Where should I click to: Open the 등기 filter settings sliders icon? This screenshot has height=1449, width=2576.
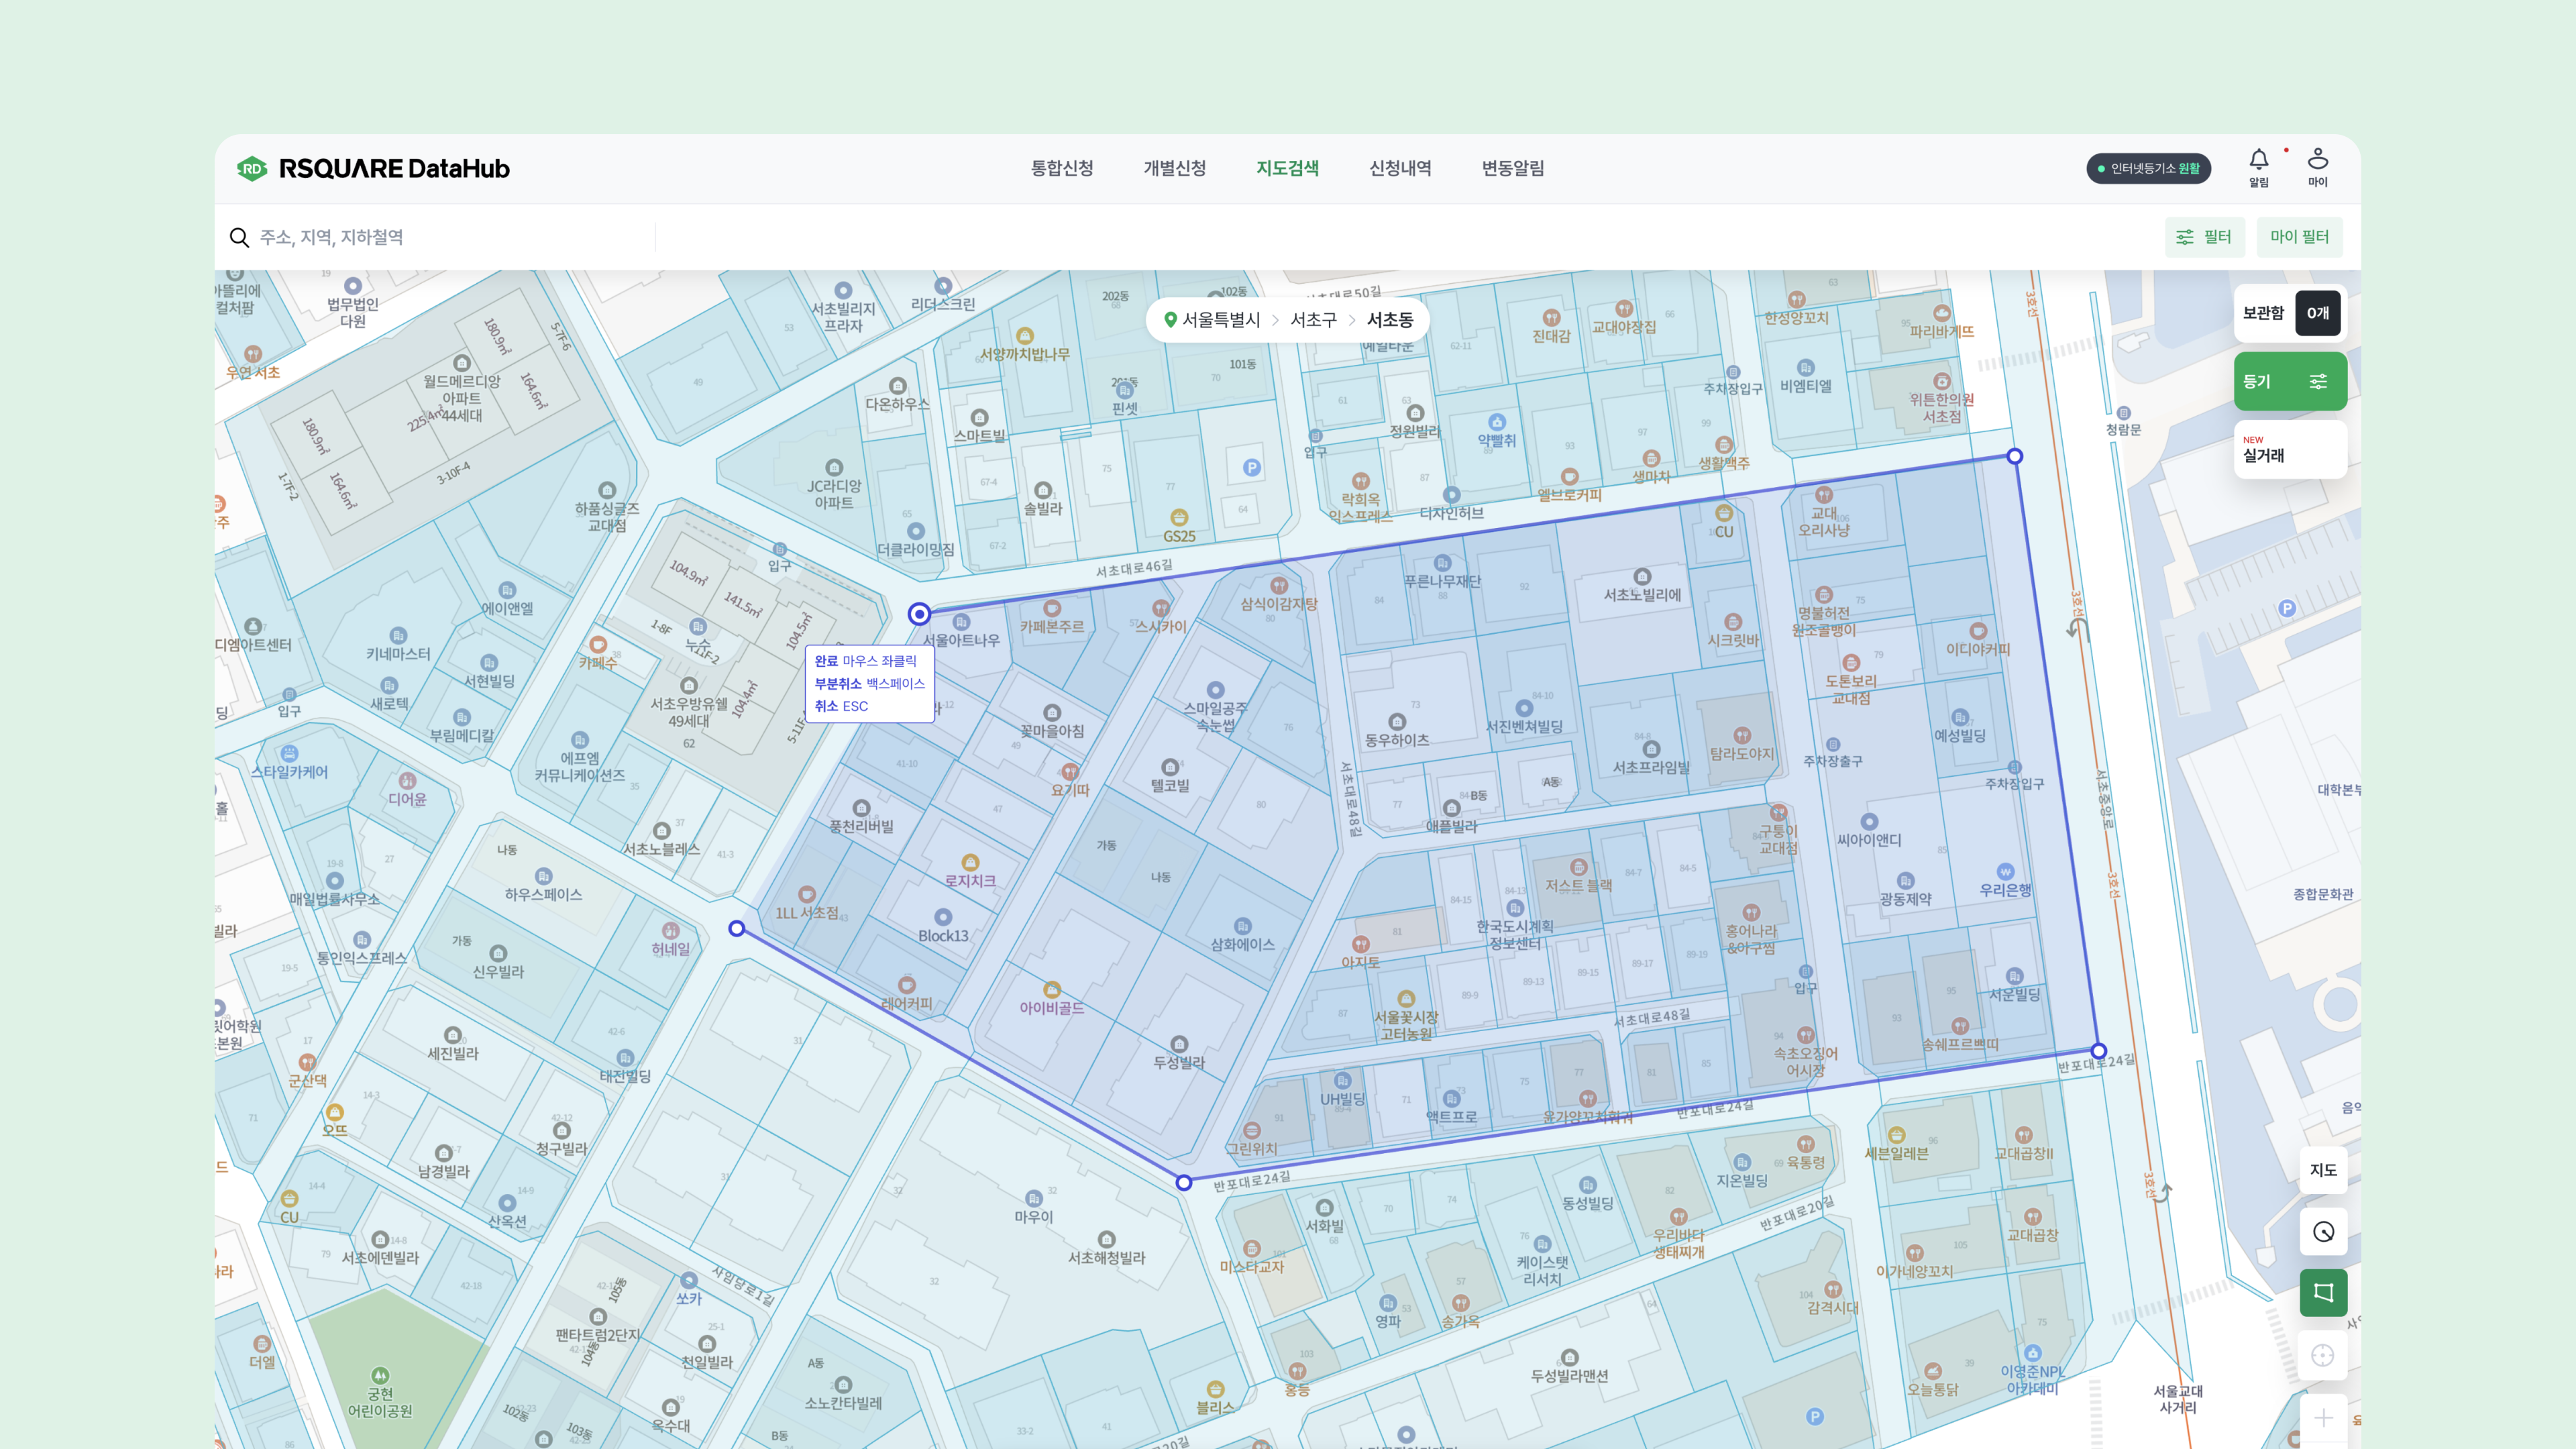click(x=2317, y=381)
